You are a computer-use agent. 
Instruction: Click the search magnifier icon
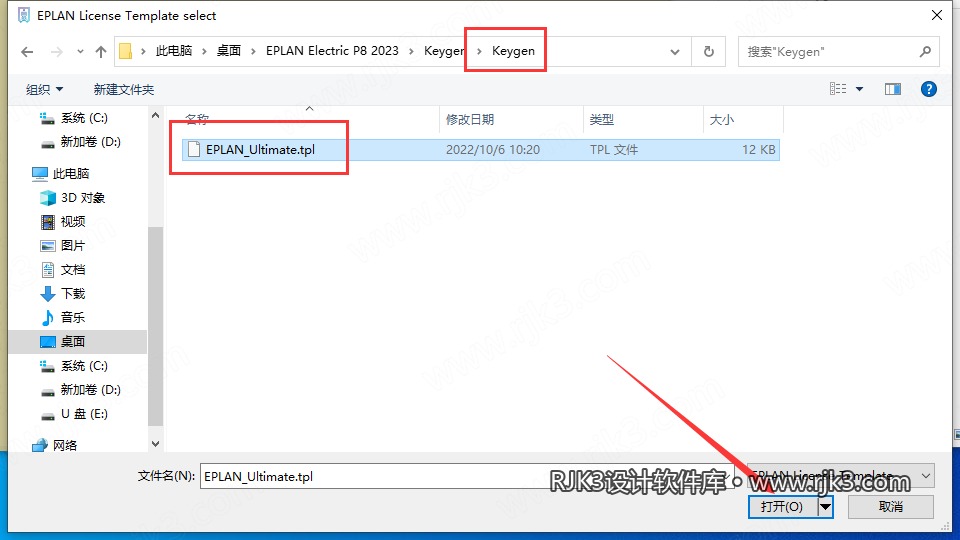click(x=925, y=52)
